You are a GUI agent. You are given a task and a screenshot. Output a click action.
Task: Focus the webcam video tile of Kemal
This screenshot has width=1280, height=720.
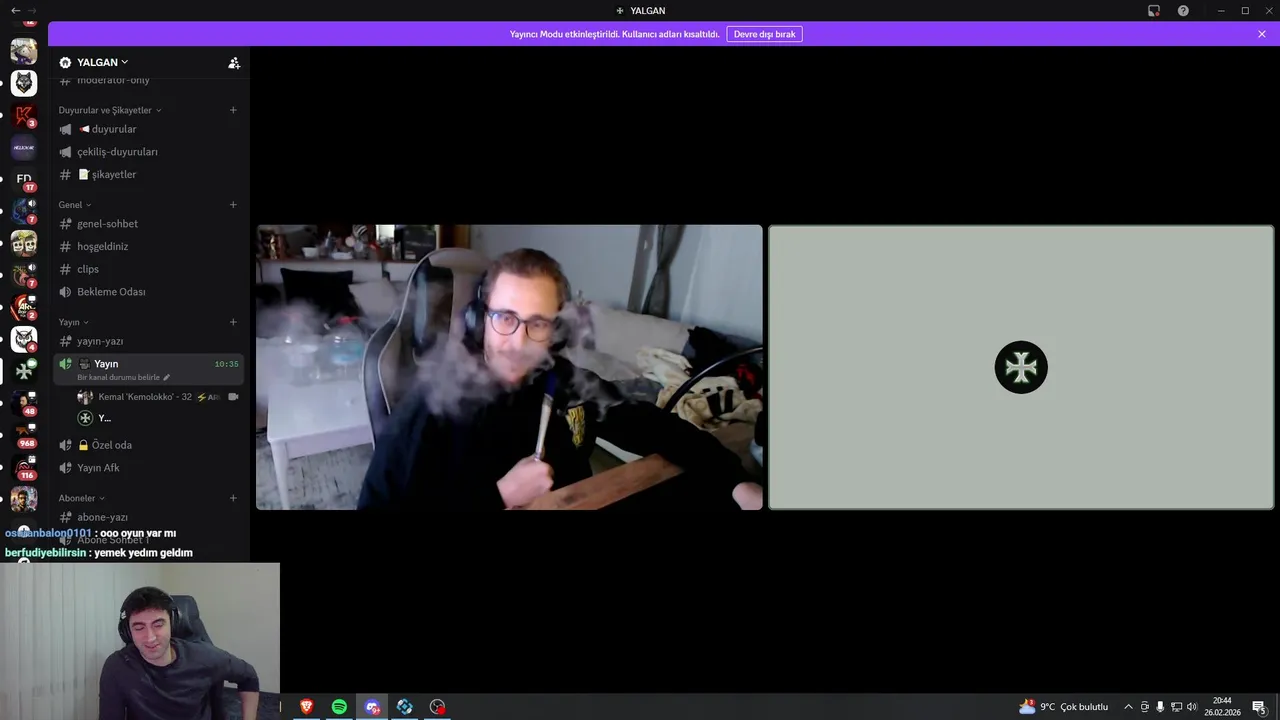[509, 367]
